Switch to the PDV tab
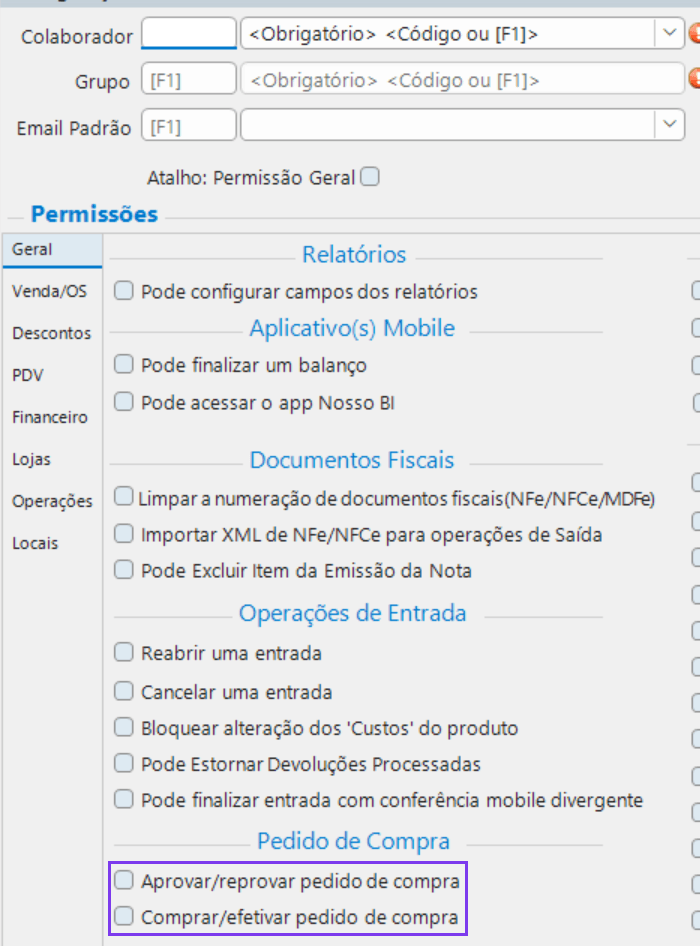 (x=28, y=375)
